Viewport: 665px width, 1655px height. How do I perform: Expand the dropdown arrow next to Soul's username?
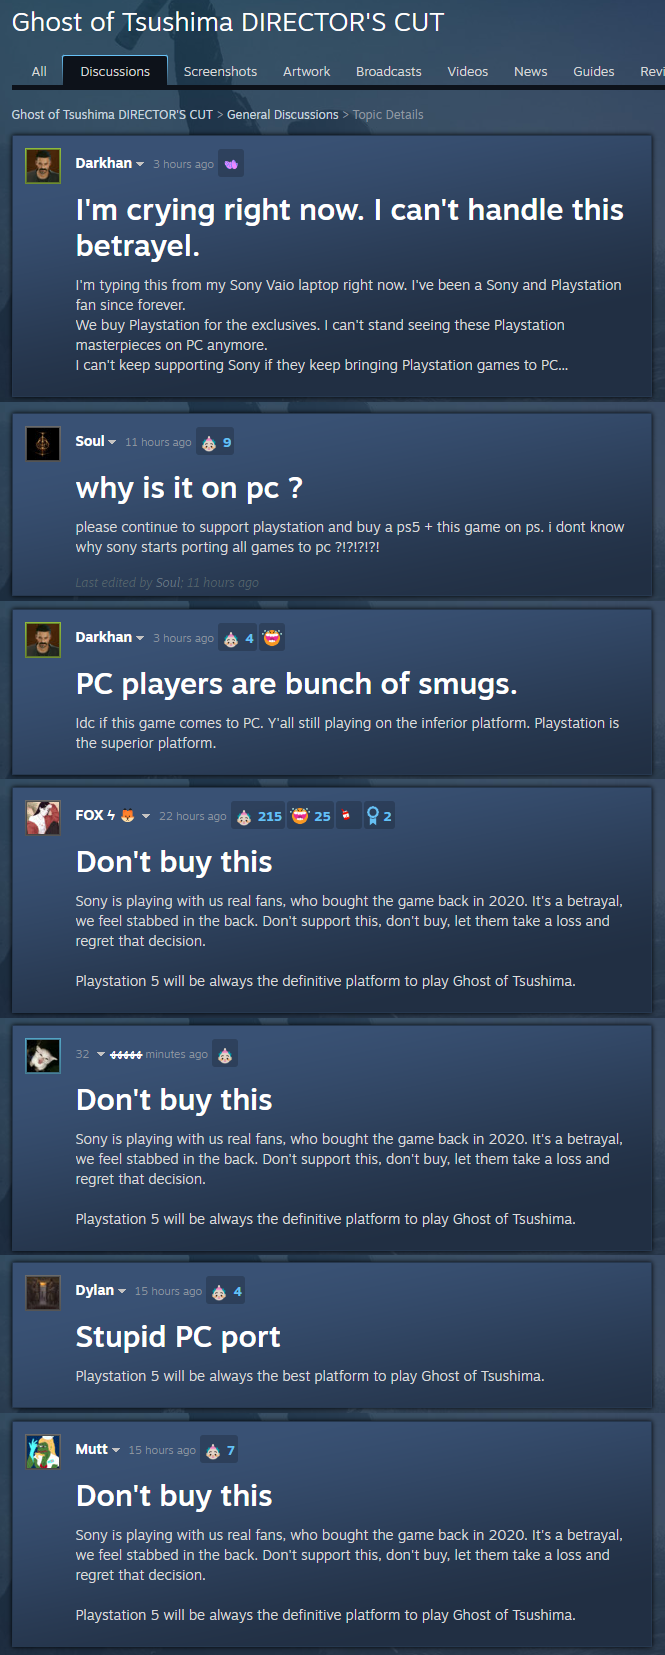112,442
